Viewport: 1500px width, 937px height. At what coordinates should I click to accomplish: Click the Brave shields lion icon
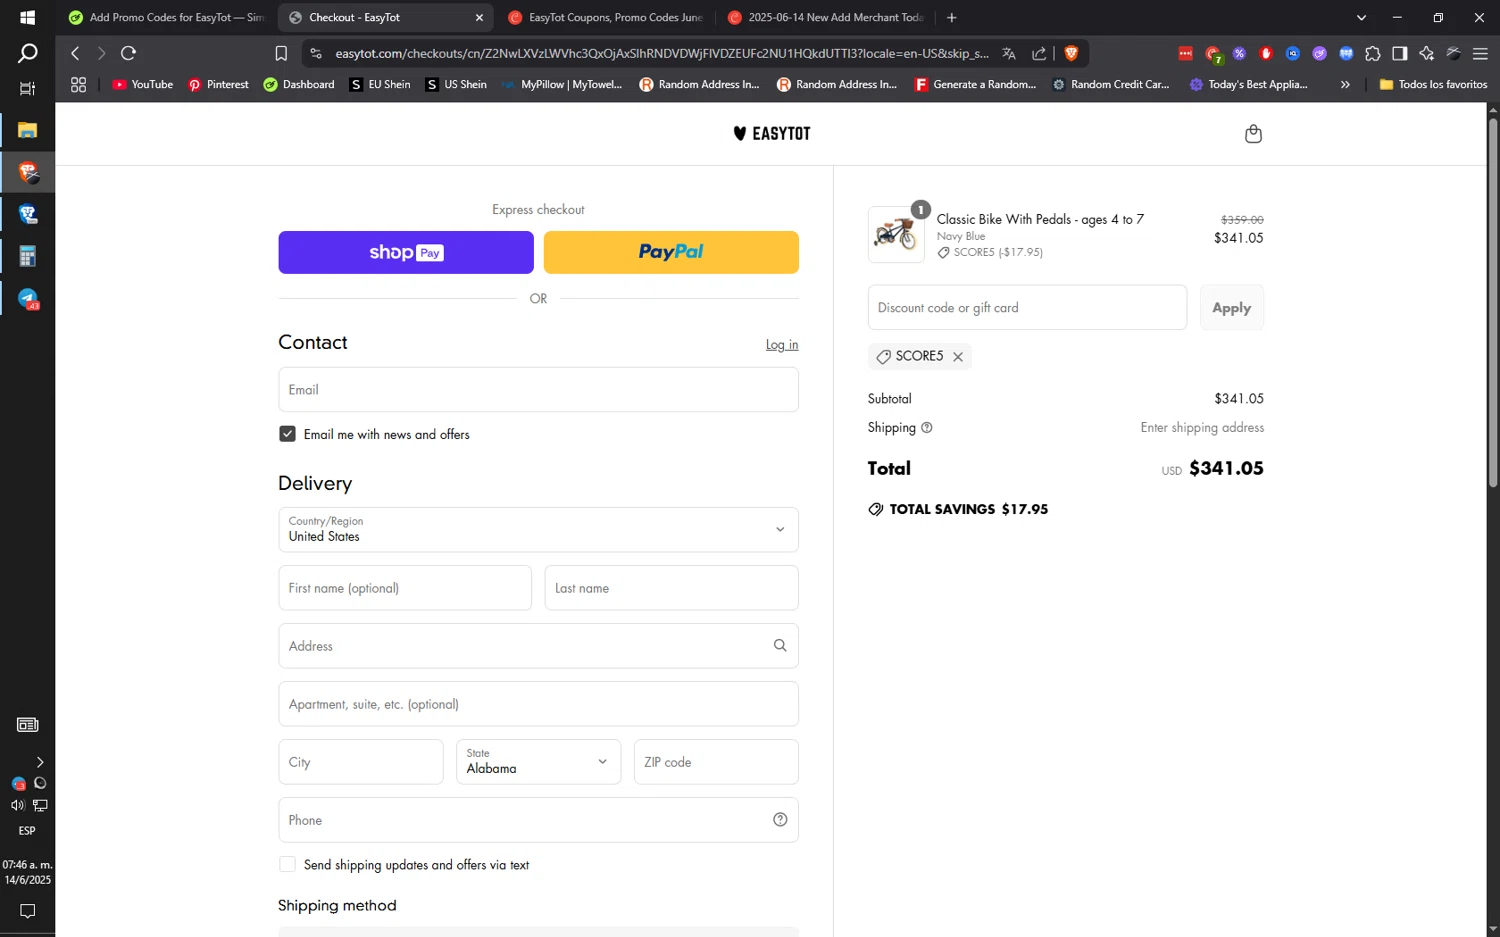[1072, 53]
